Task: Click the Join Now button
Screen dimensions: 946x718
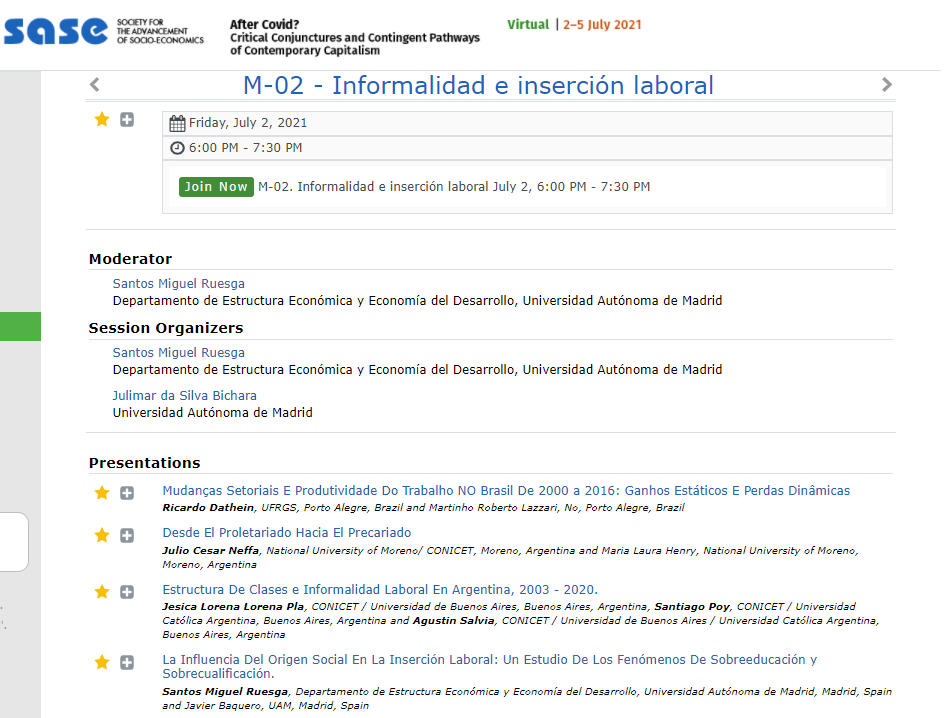Action: [216, 187]
